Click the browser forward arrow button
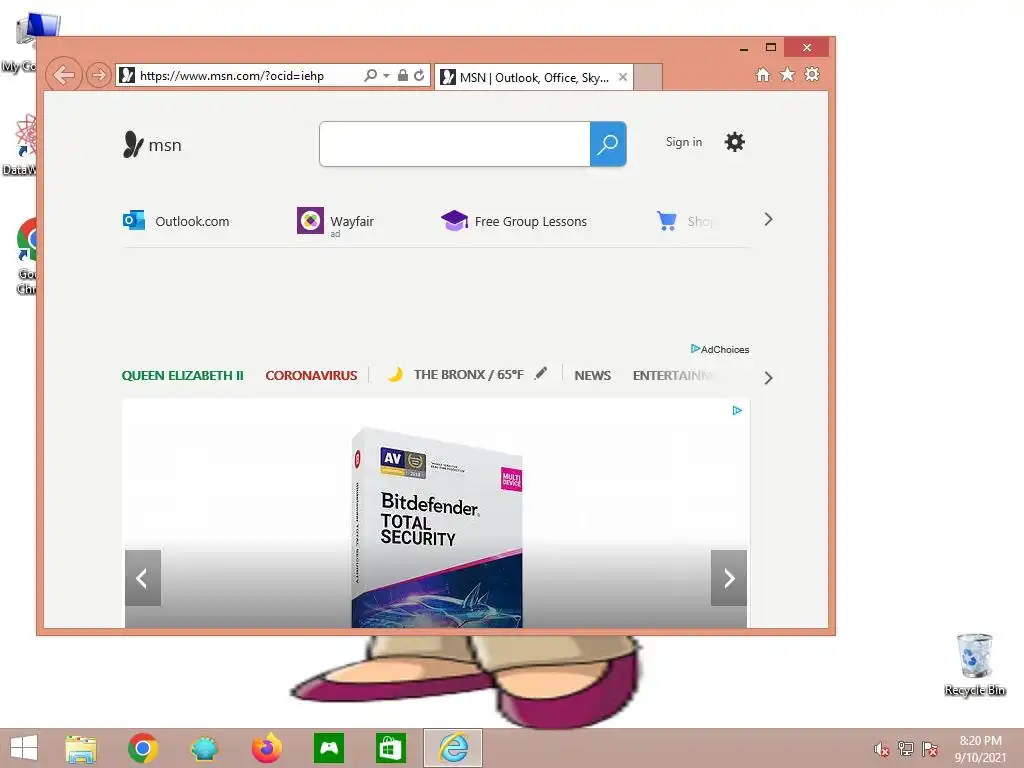1024x768 pixels. (x=99, y=76)
